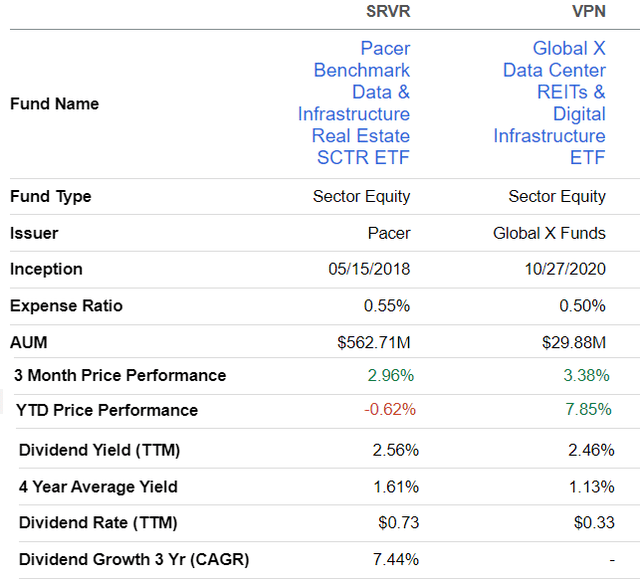Select the 3.38% three-month performance value
The image size is (640, 581).
pyautogui.click(x=587, y=375)
